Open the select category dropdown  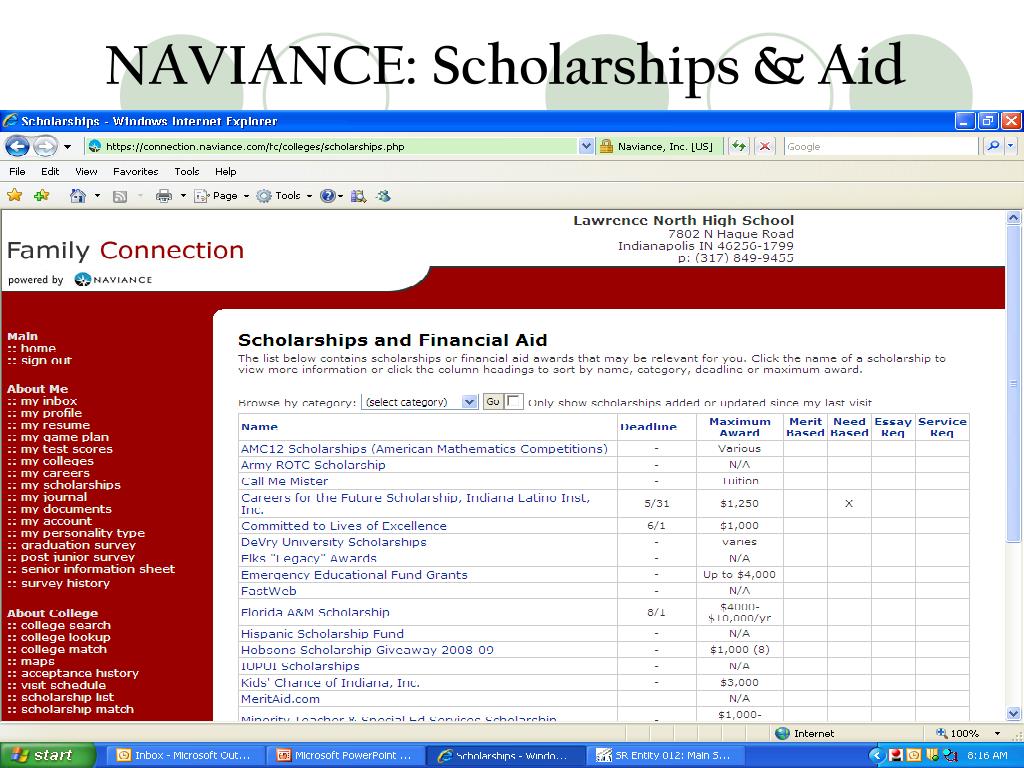420,402
